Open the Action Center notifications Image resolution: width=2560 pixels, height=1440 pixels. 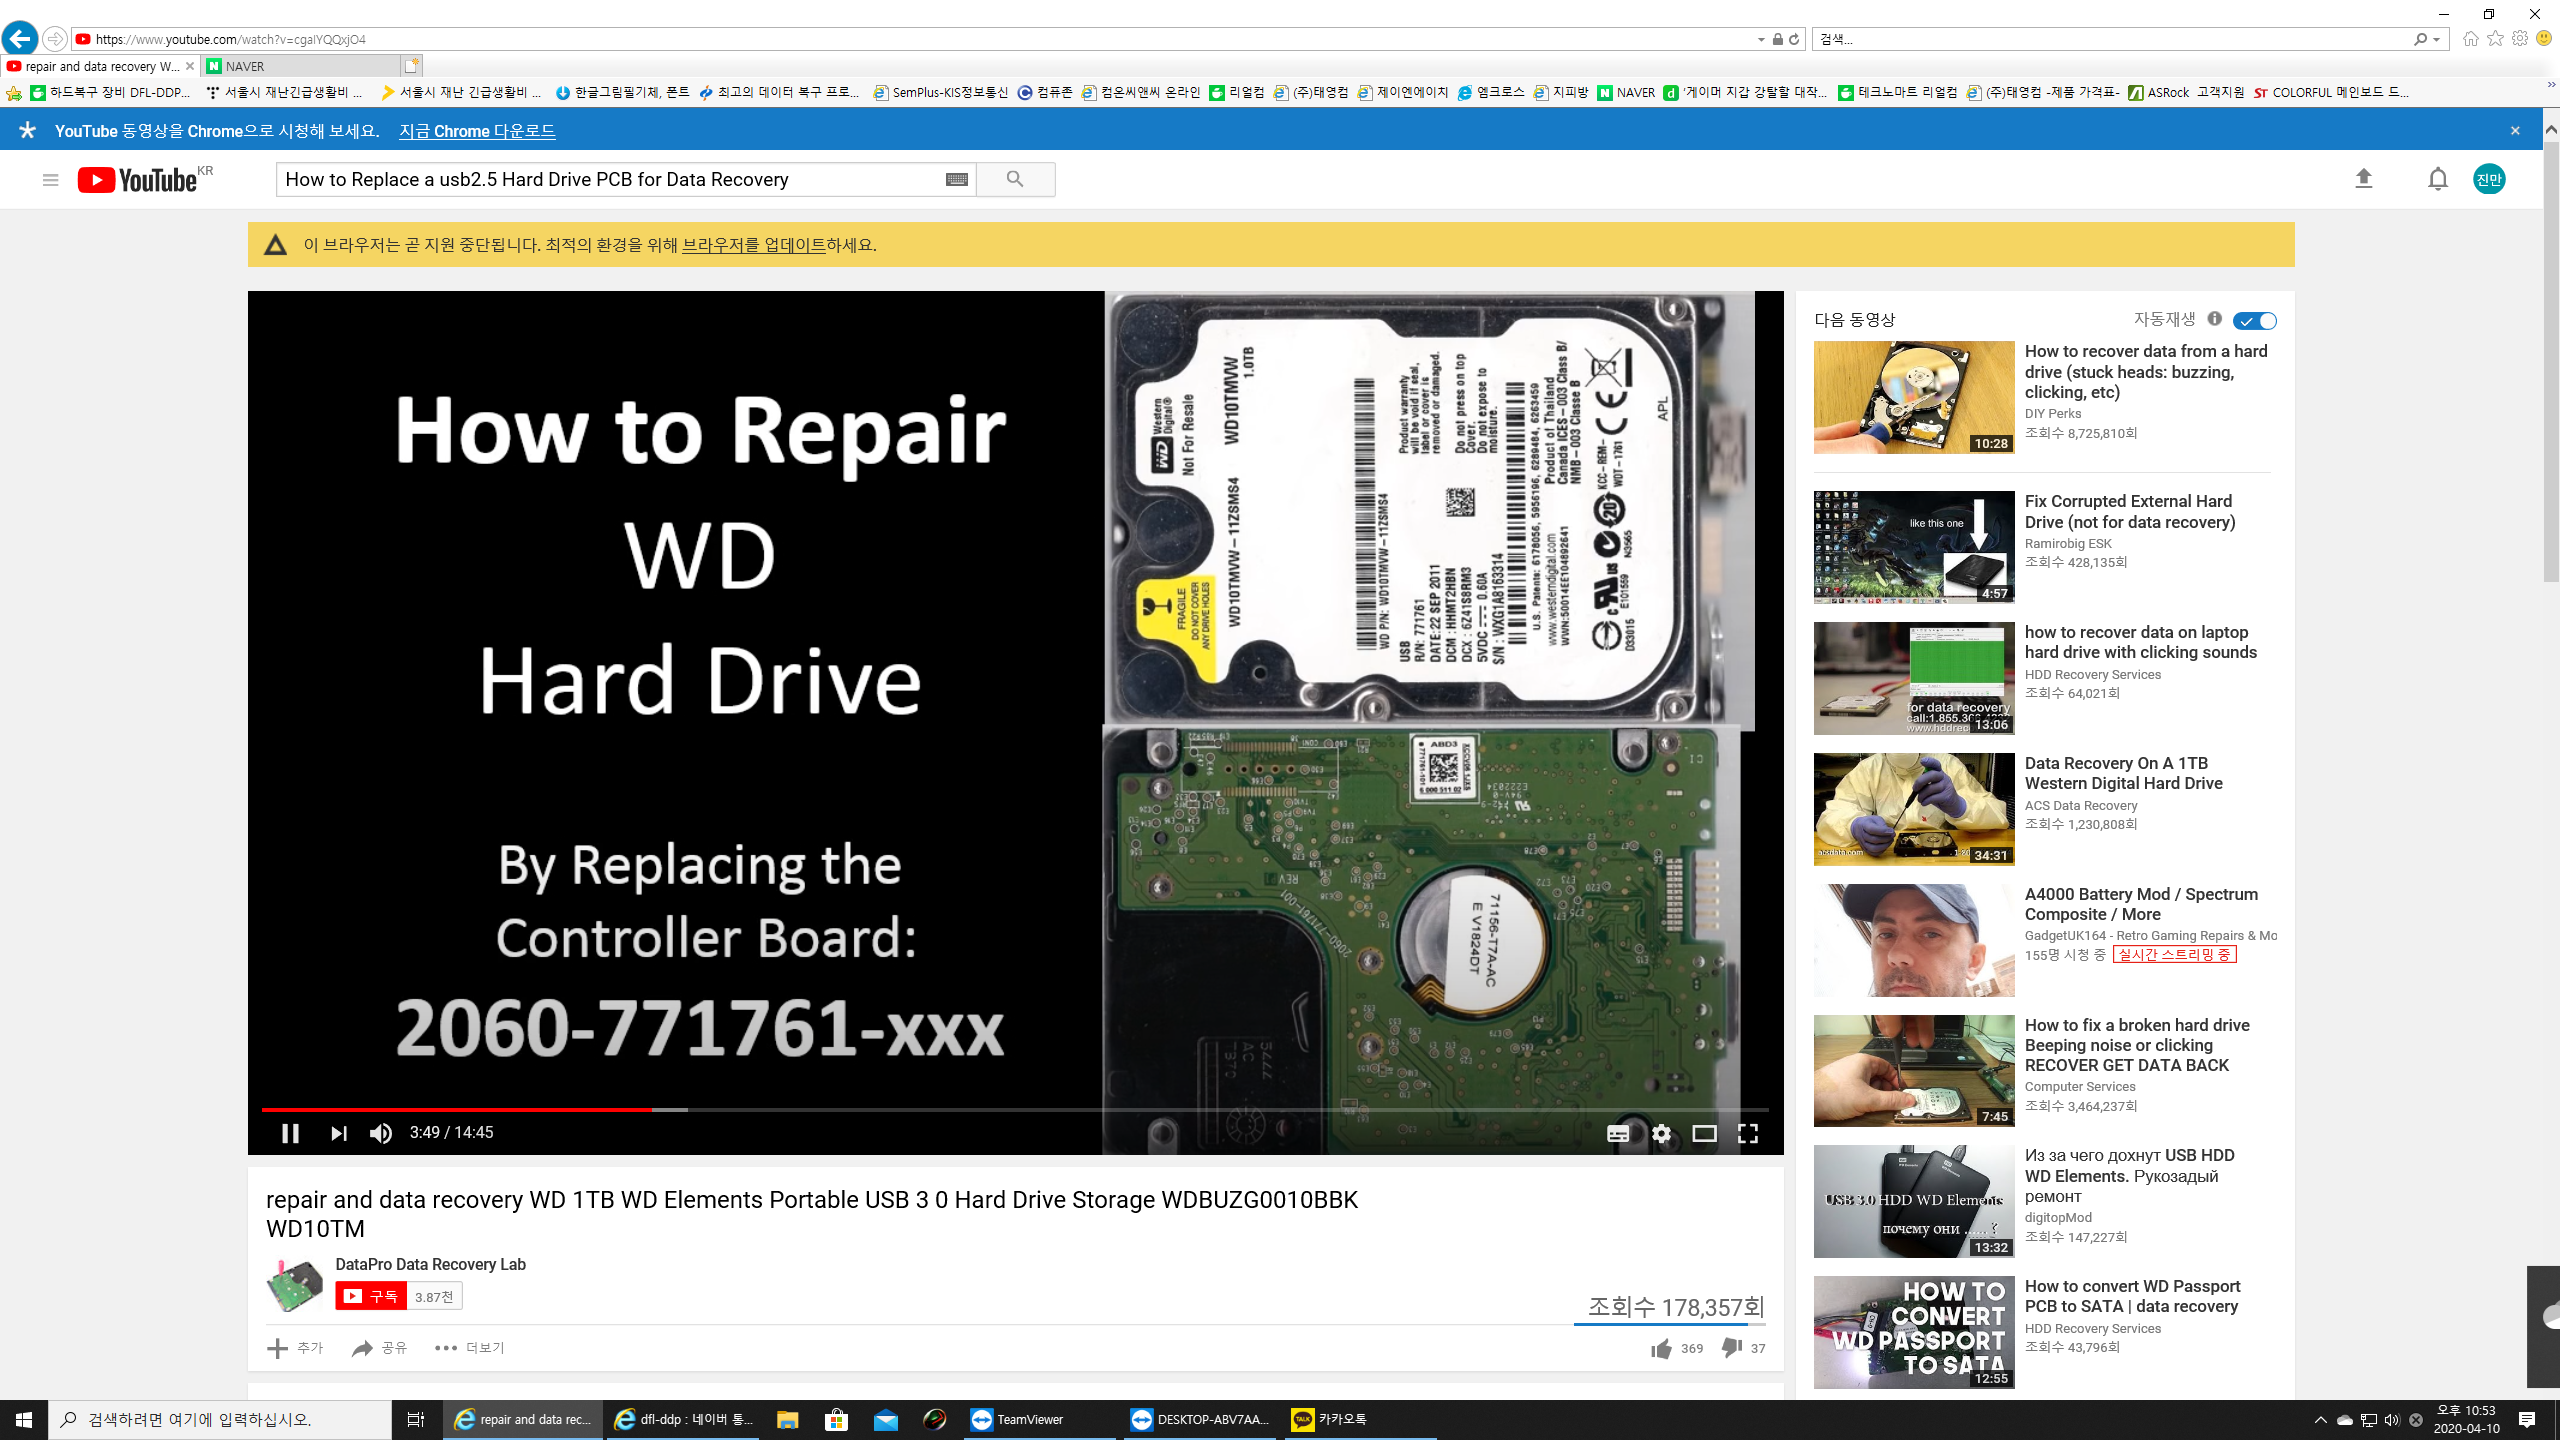click(x=2527, y=1419)
